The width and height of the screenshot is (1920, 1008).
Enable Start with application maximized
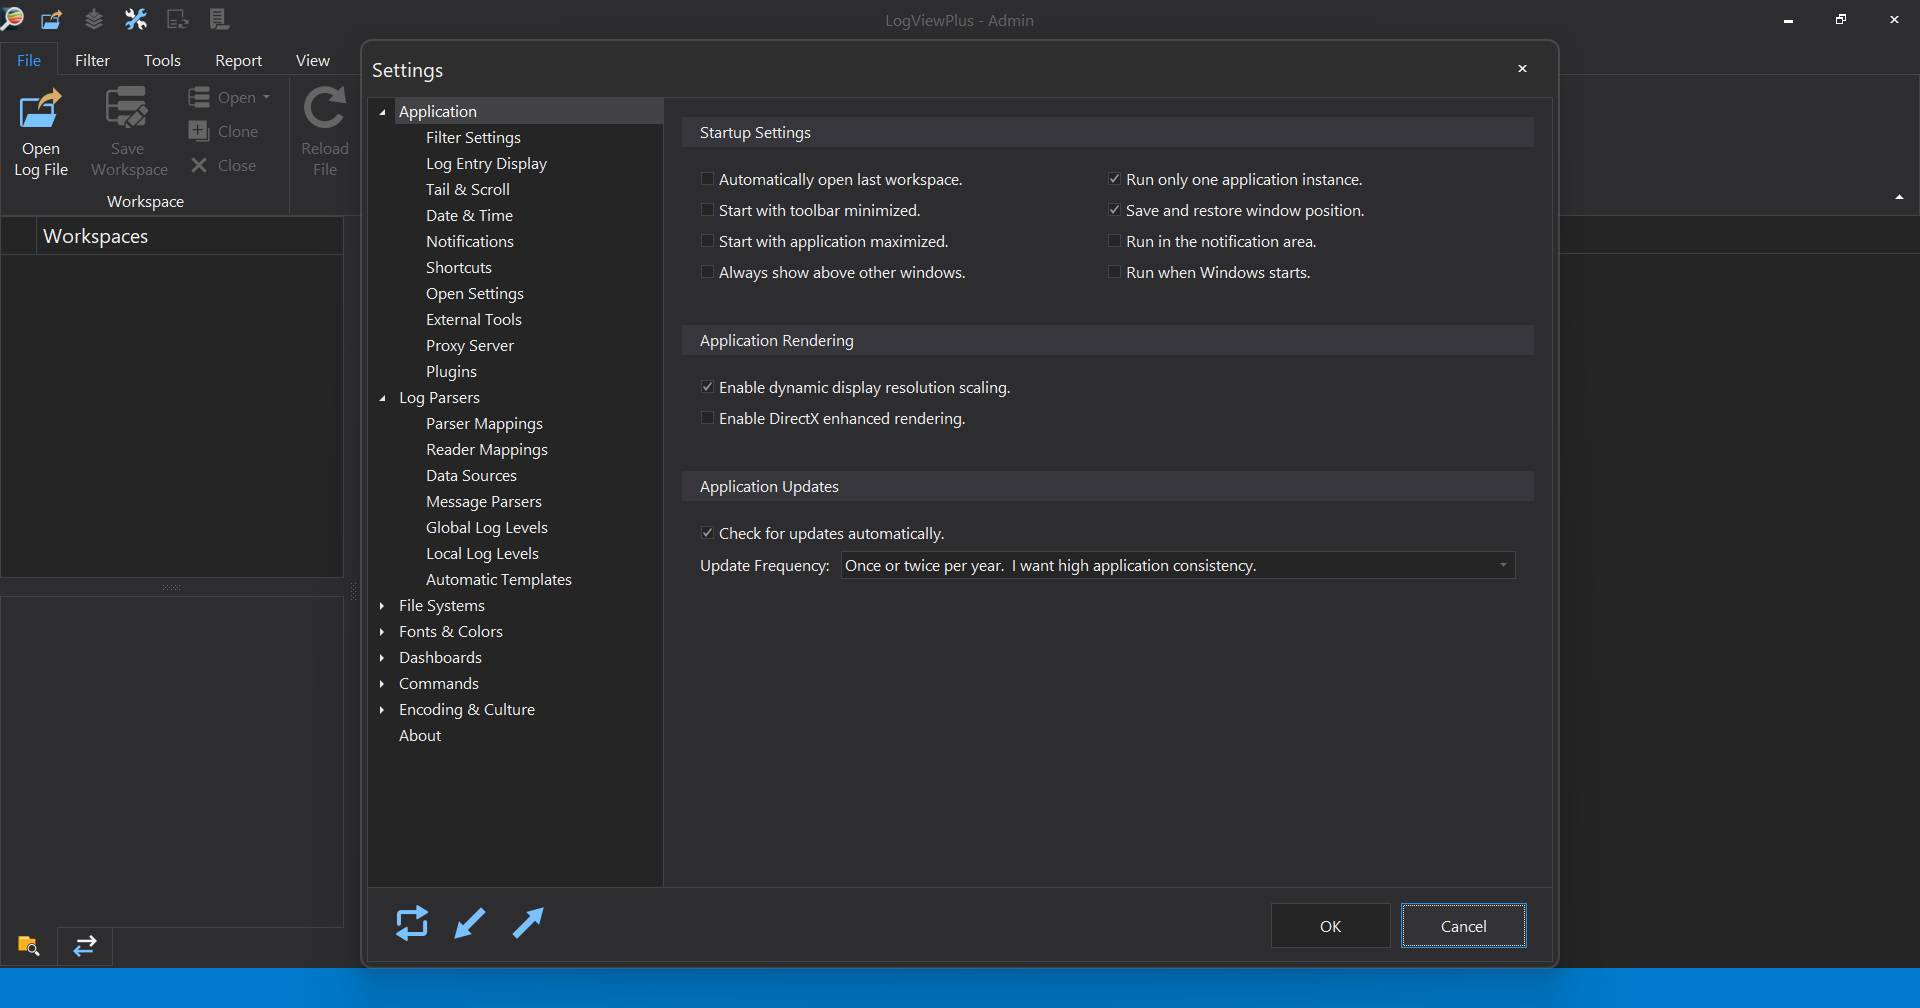point(707,241)
